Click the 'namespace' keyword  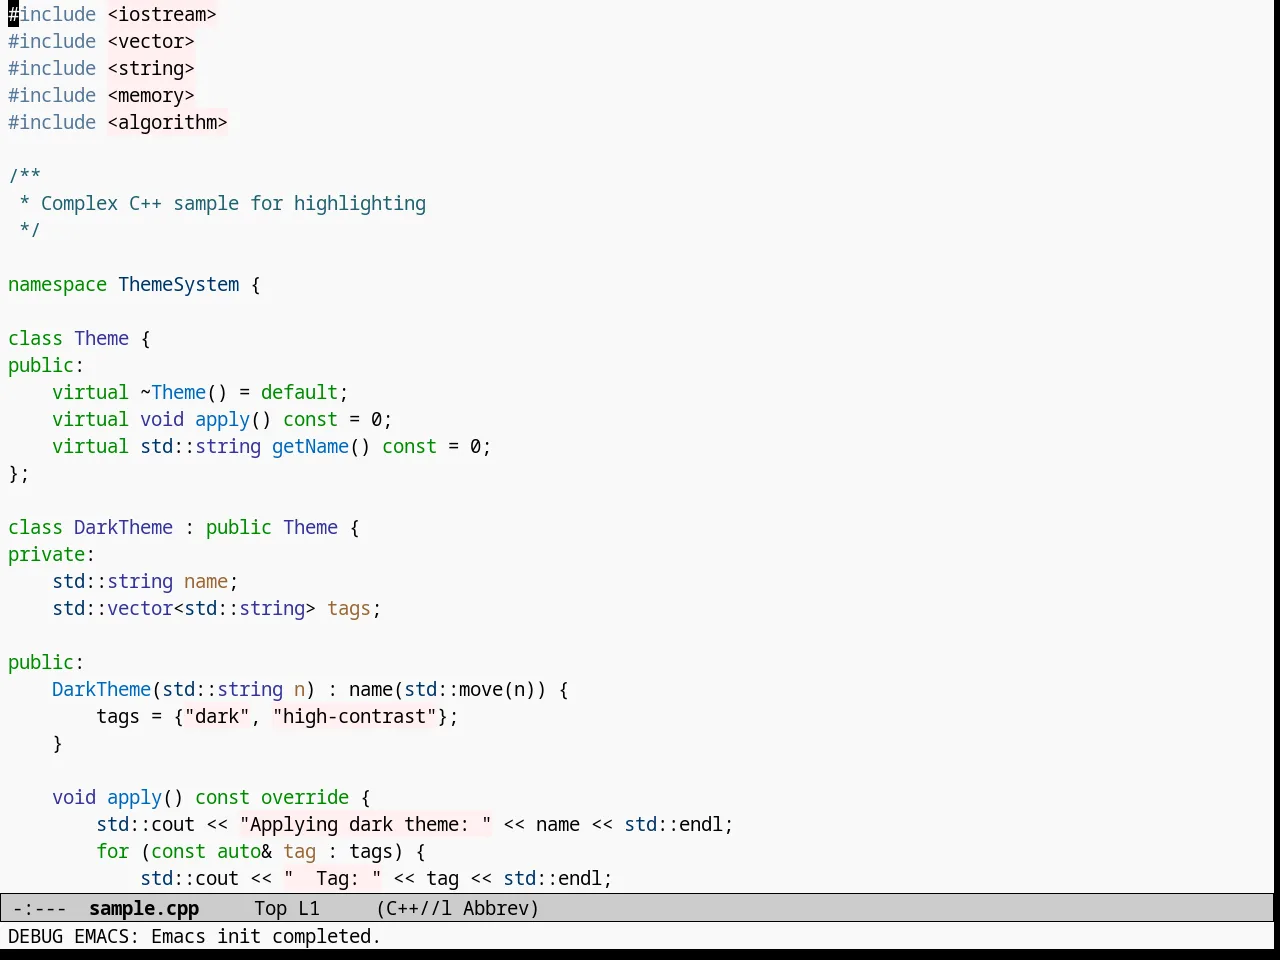(x=57, y=284)
